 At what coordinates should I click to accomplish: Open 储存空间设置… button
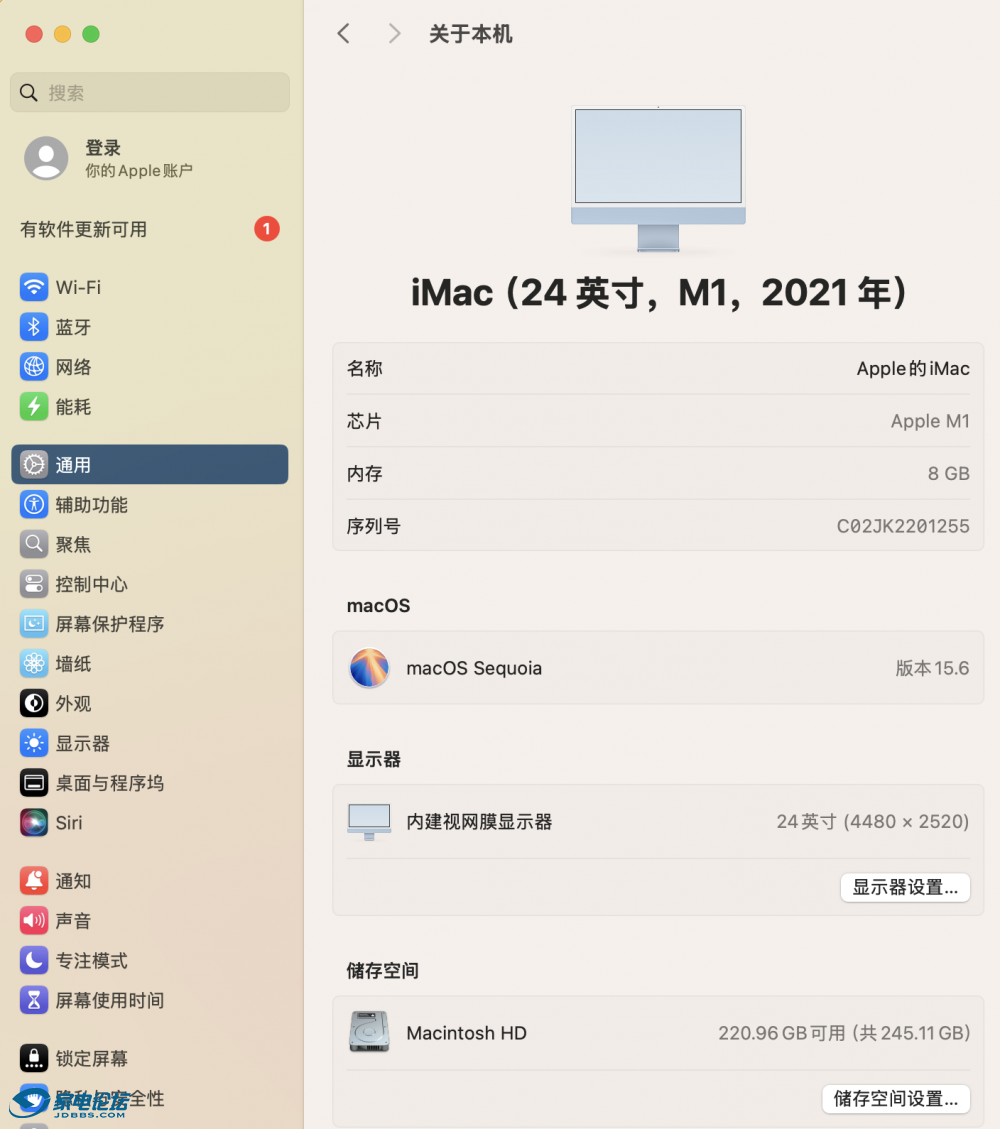pyautogui.click(x=896, y=1099)
